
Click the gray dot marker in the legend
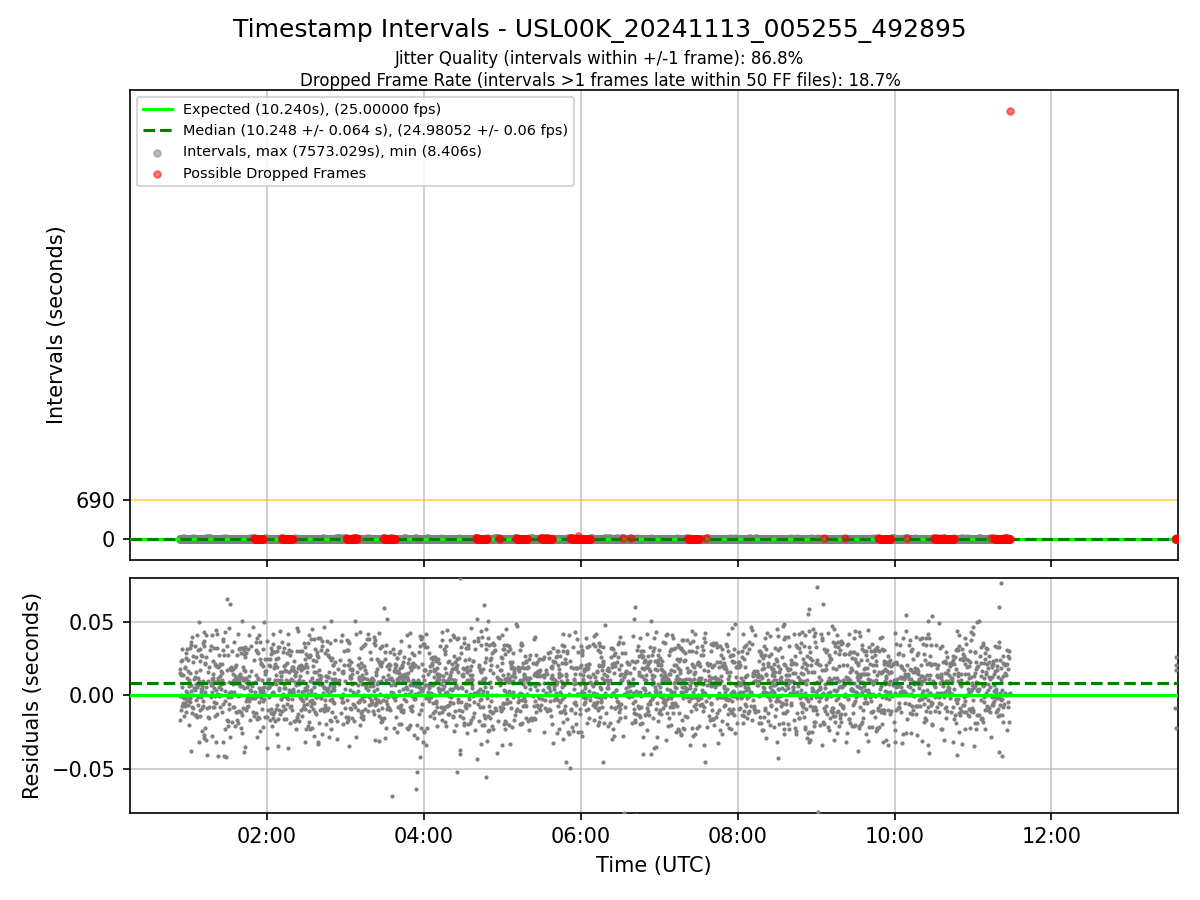pos(159,152)
